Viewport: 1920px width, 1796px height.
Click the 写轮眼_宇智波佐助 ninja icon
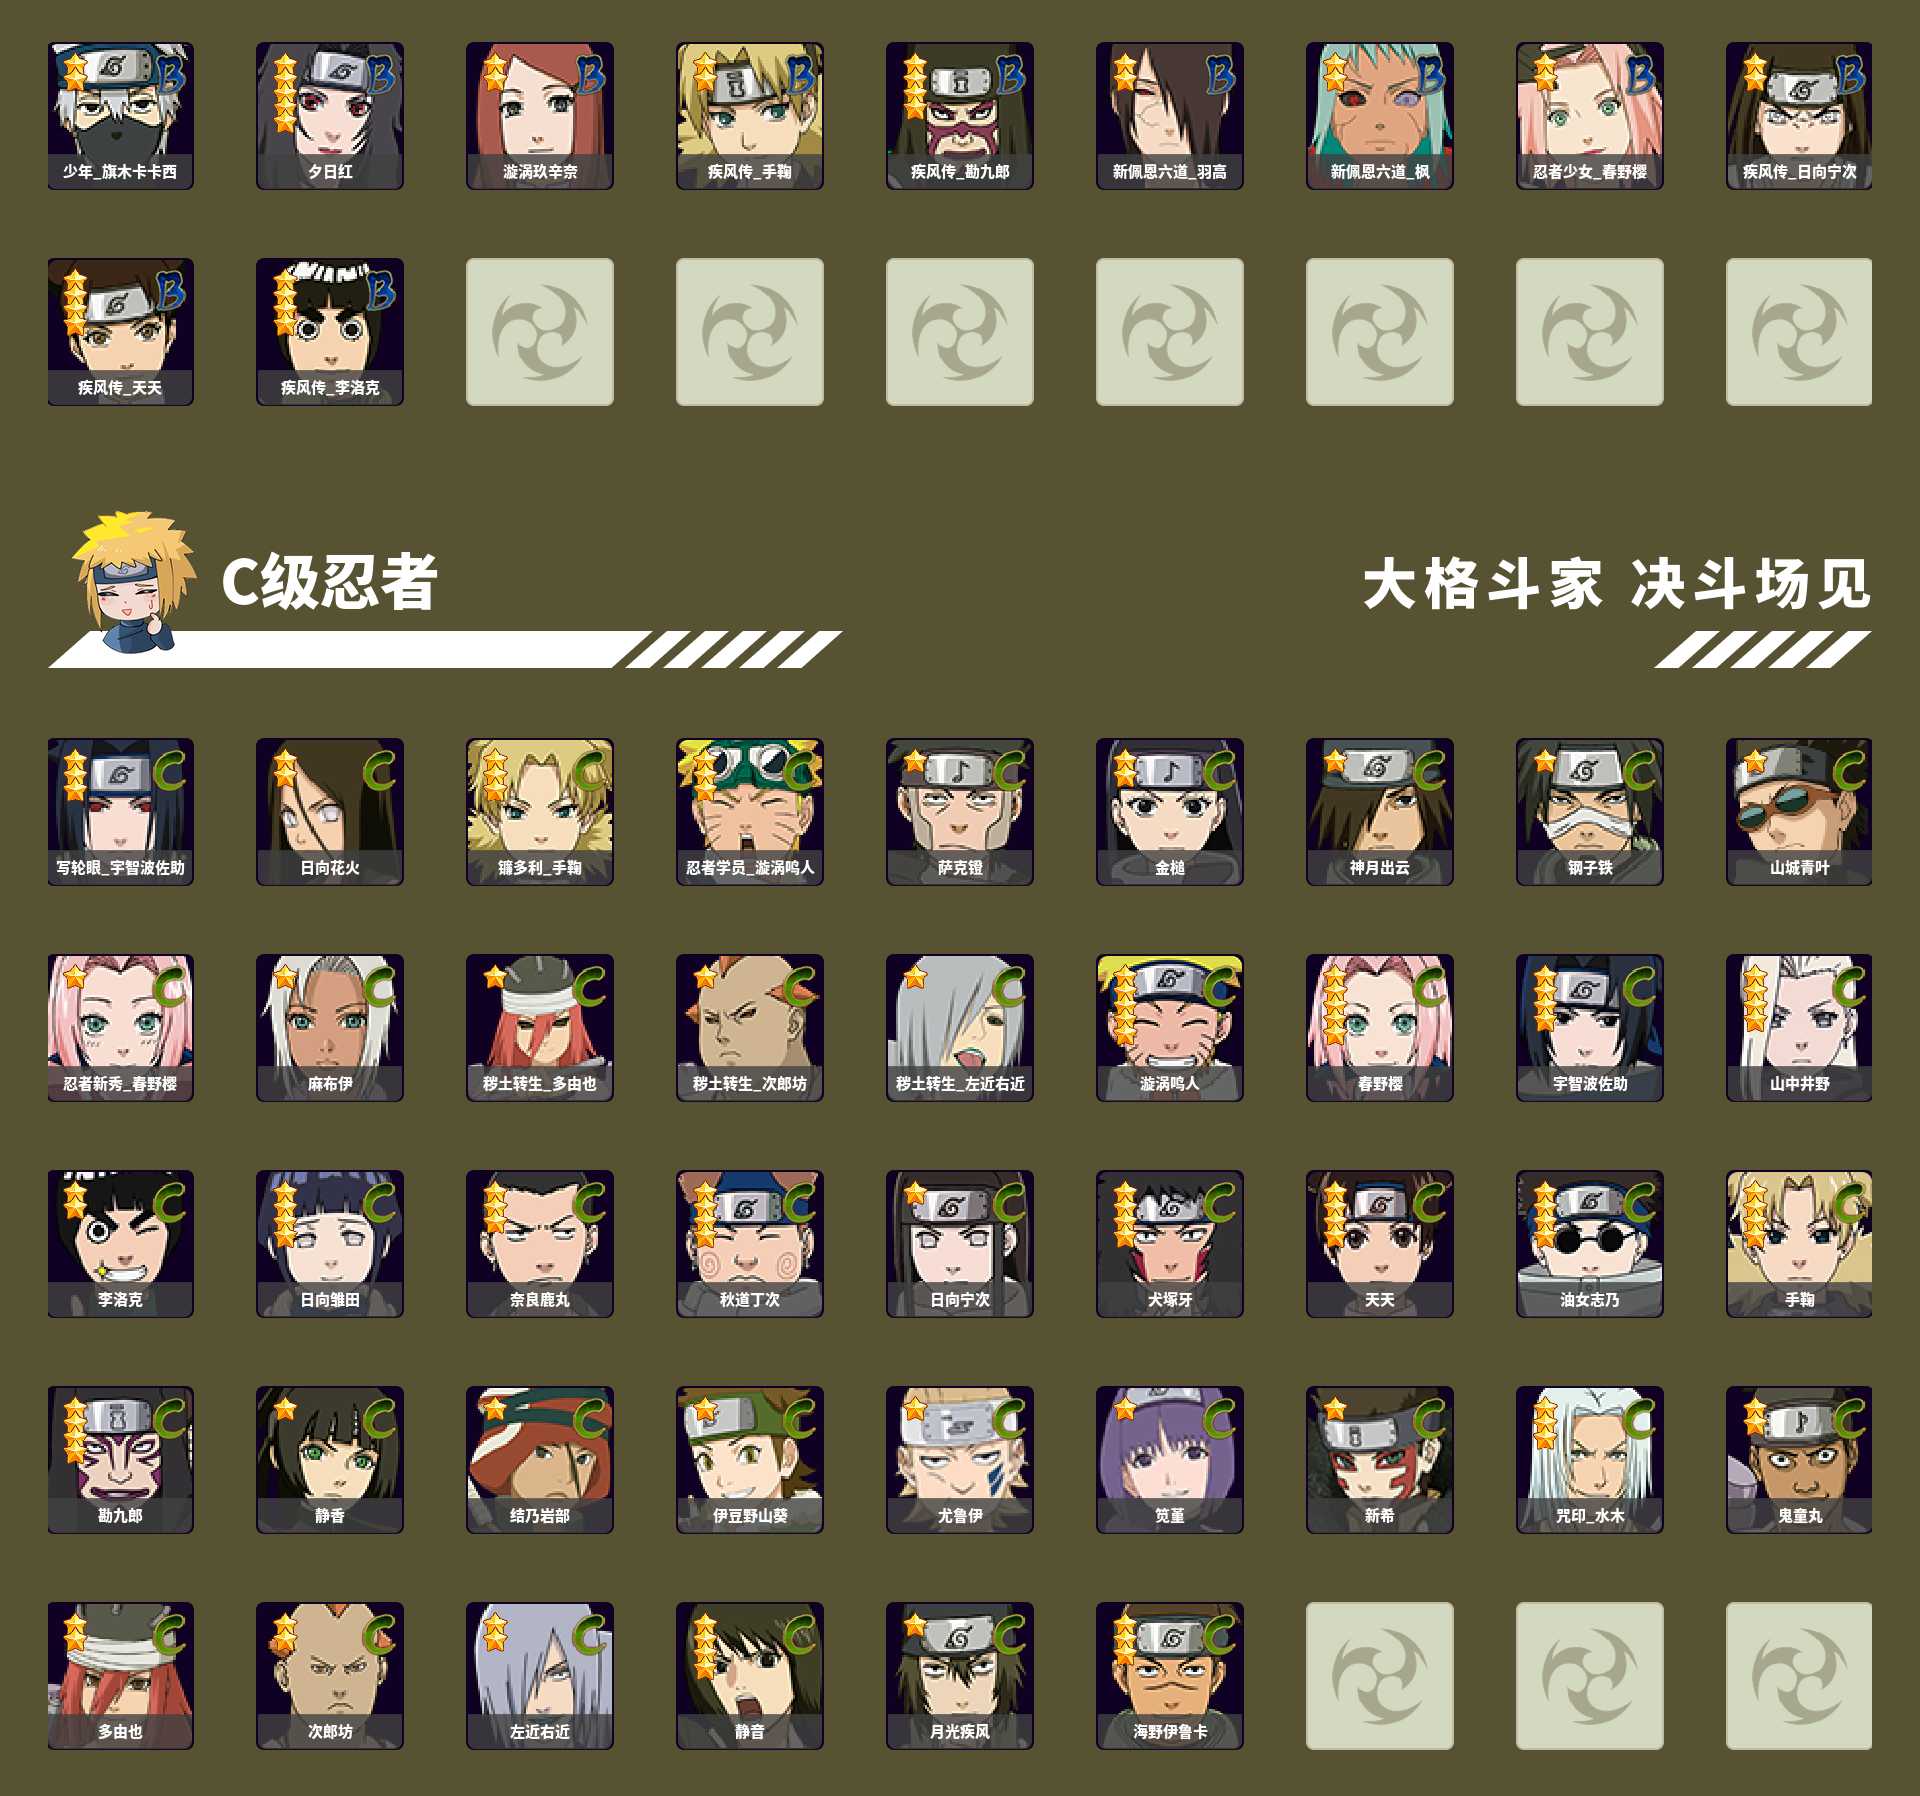120,812
